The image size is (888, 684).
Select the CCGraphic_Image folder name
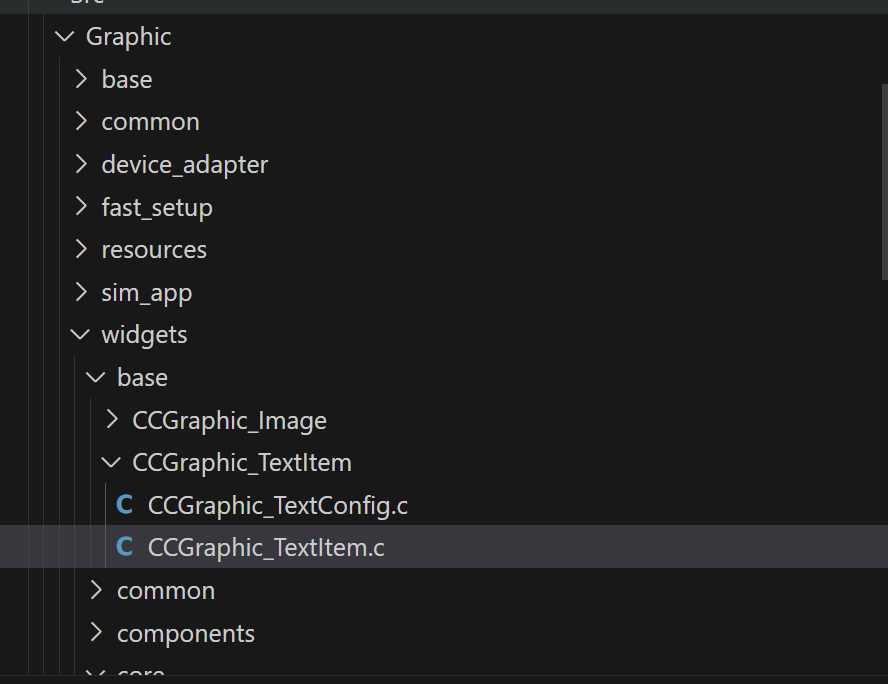pos(229,421)
